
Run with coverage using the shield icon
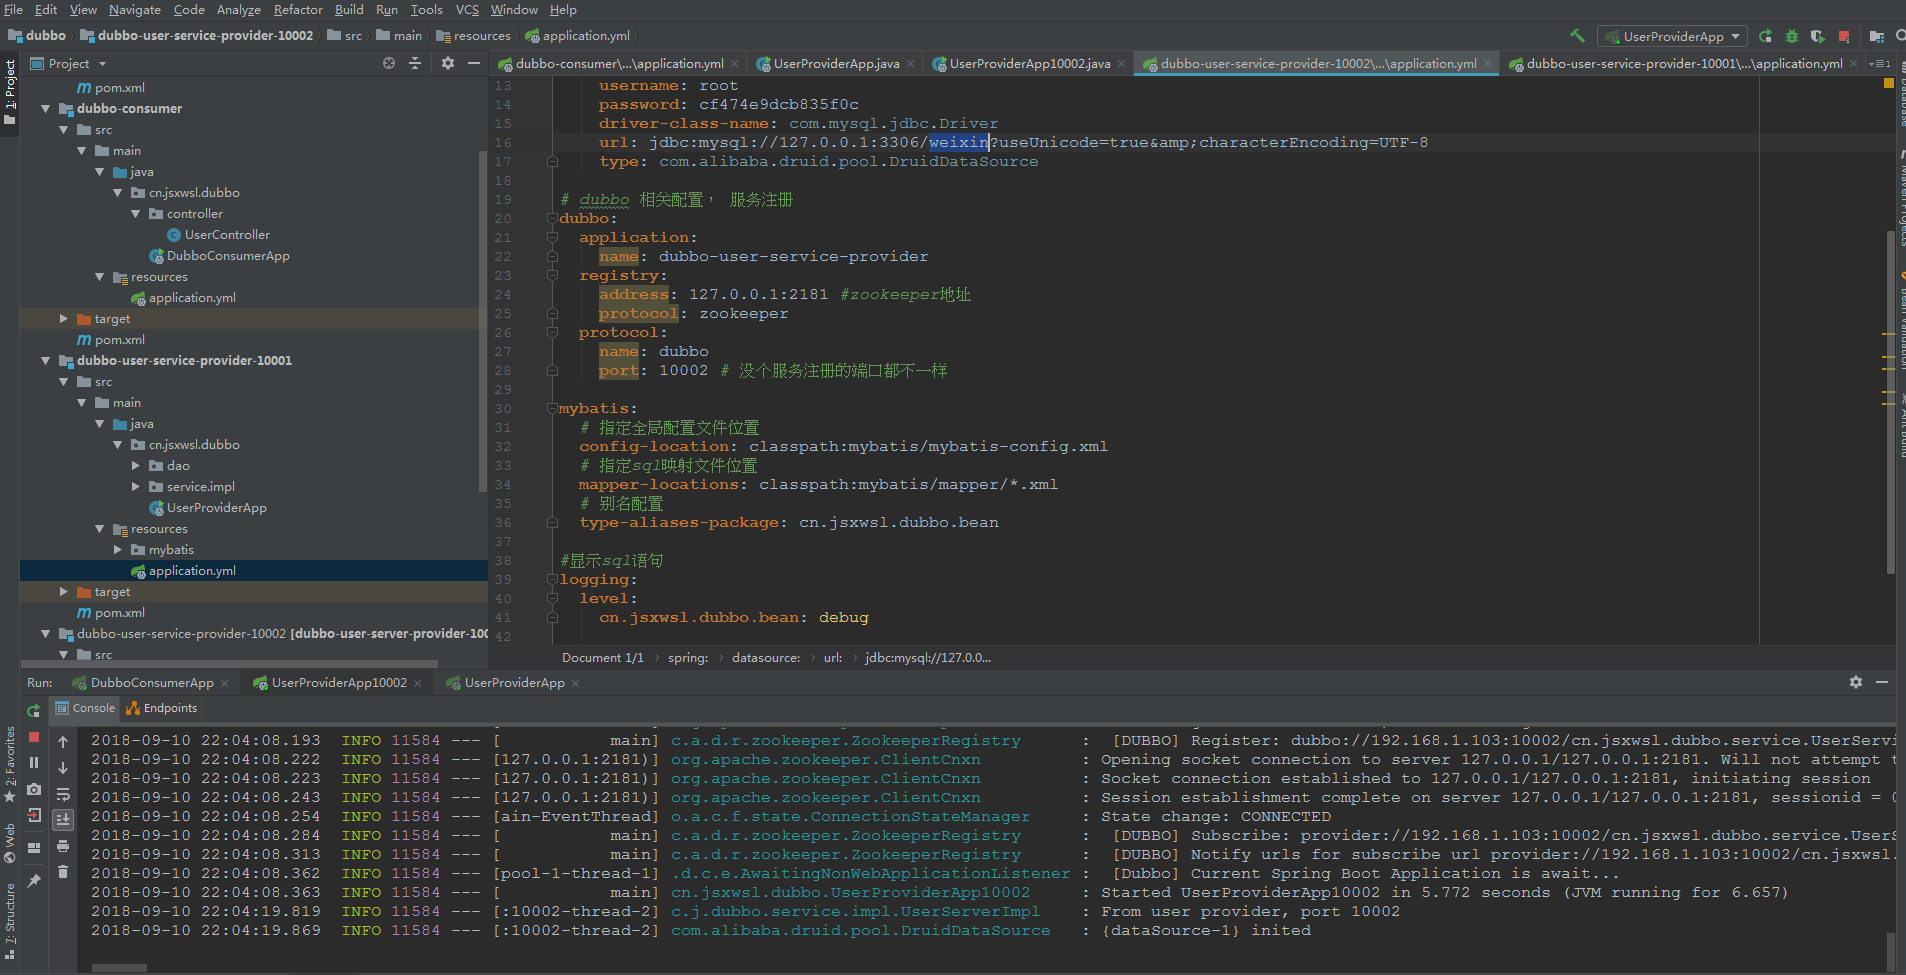click(x=1818, y=36)
